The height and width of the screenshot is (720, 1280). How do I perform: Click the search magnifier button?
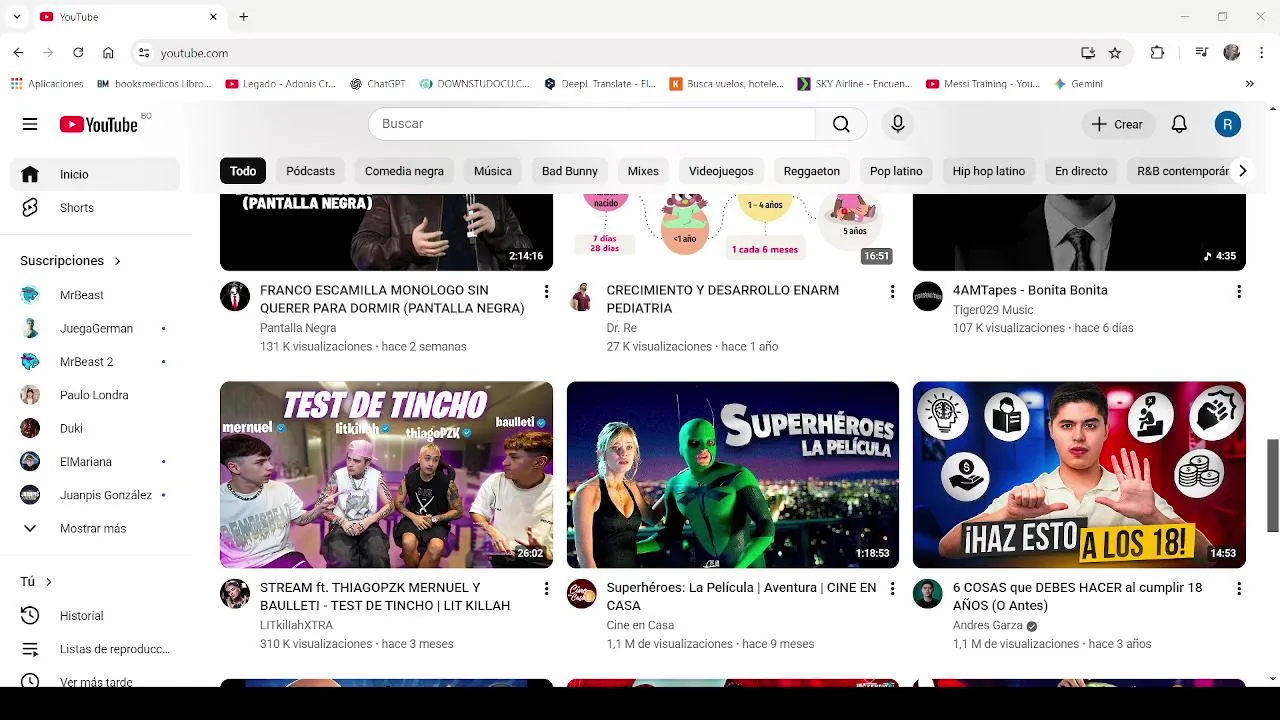tap(841, 124)
